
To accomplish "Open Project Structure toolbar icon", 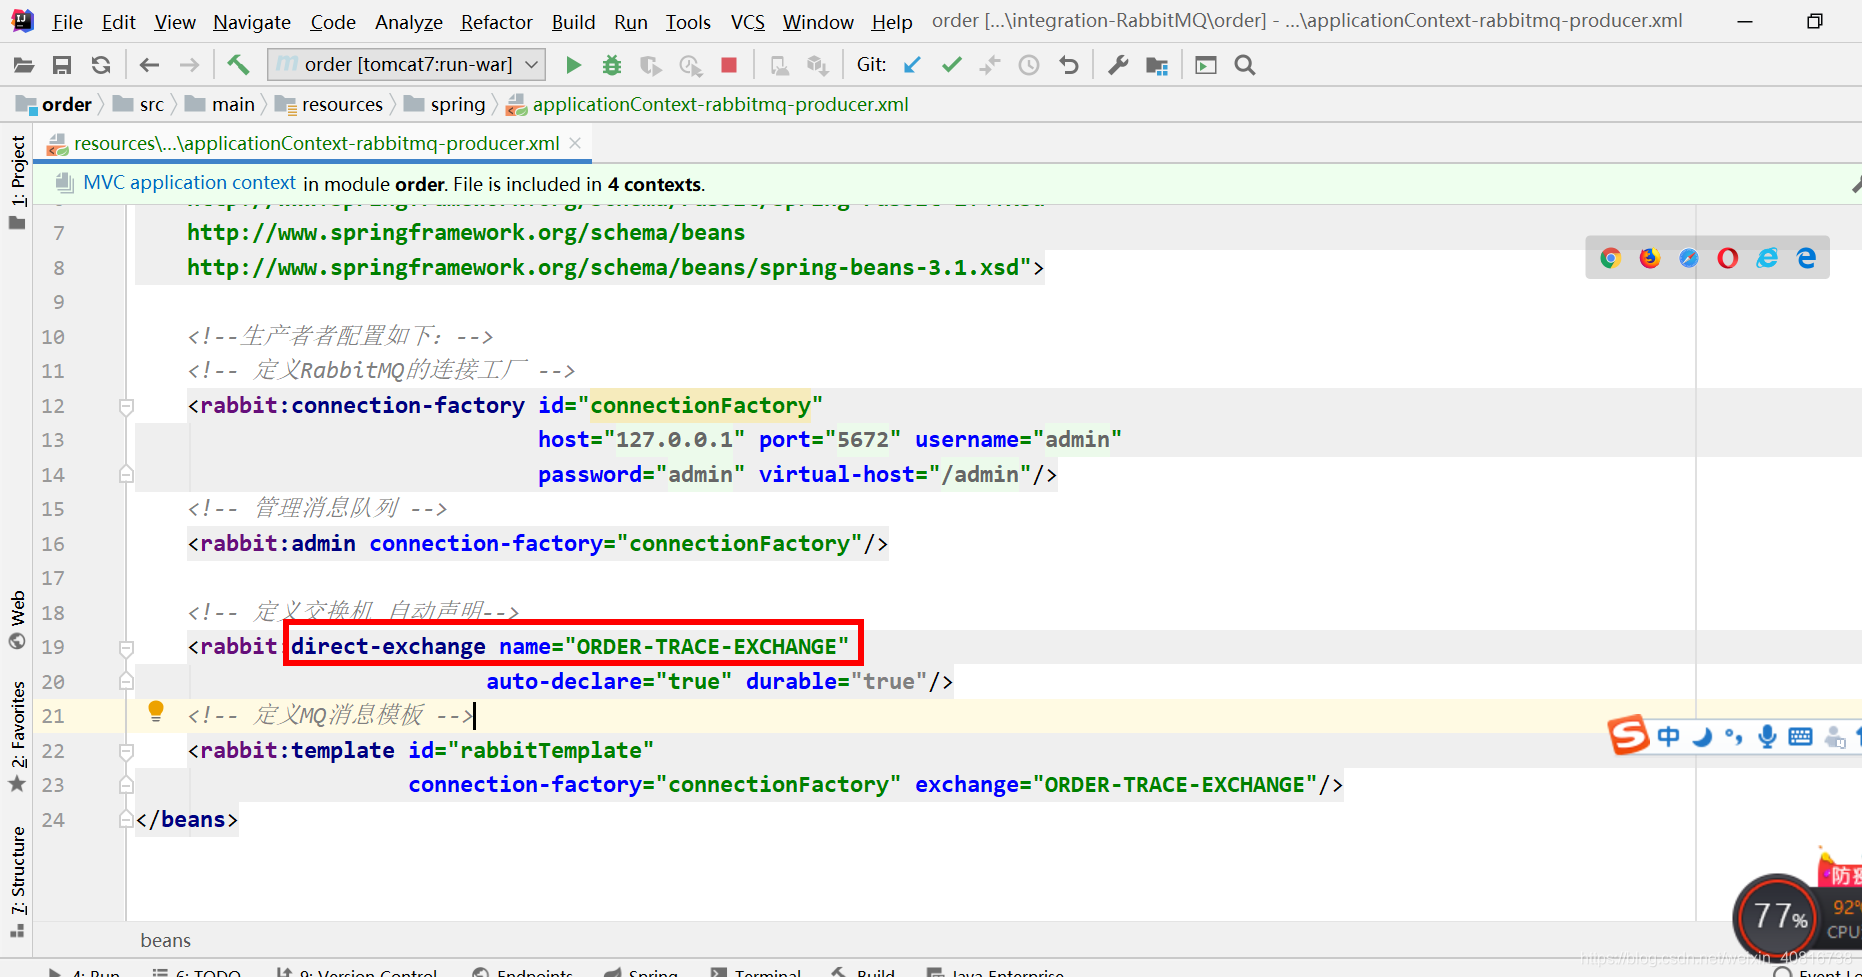I will tap(1157, 65).
